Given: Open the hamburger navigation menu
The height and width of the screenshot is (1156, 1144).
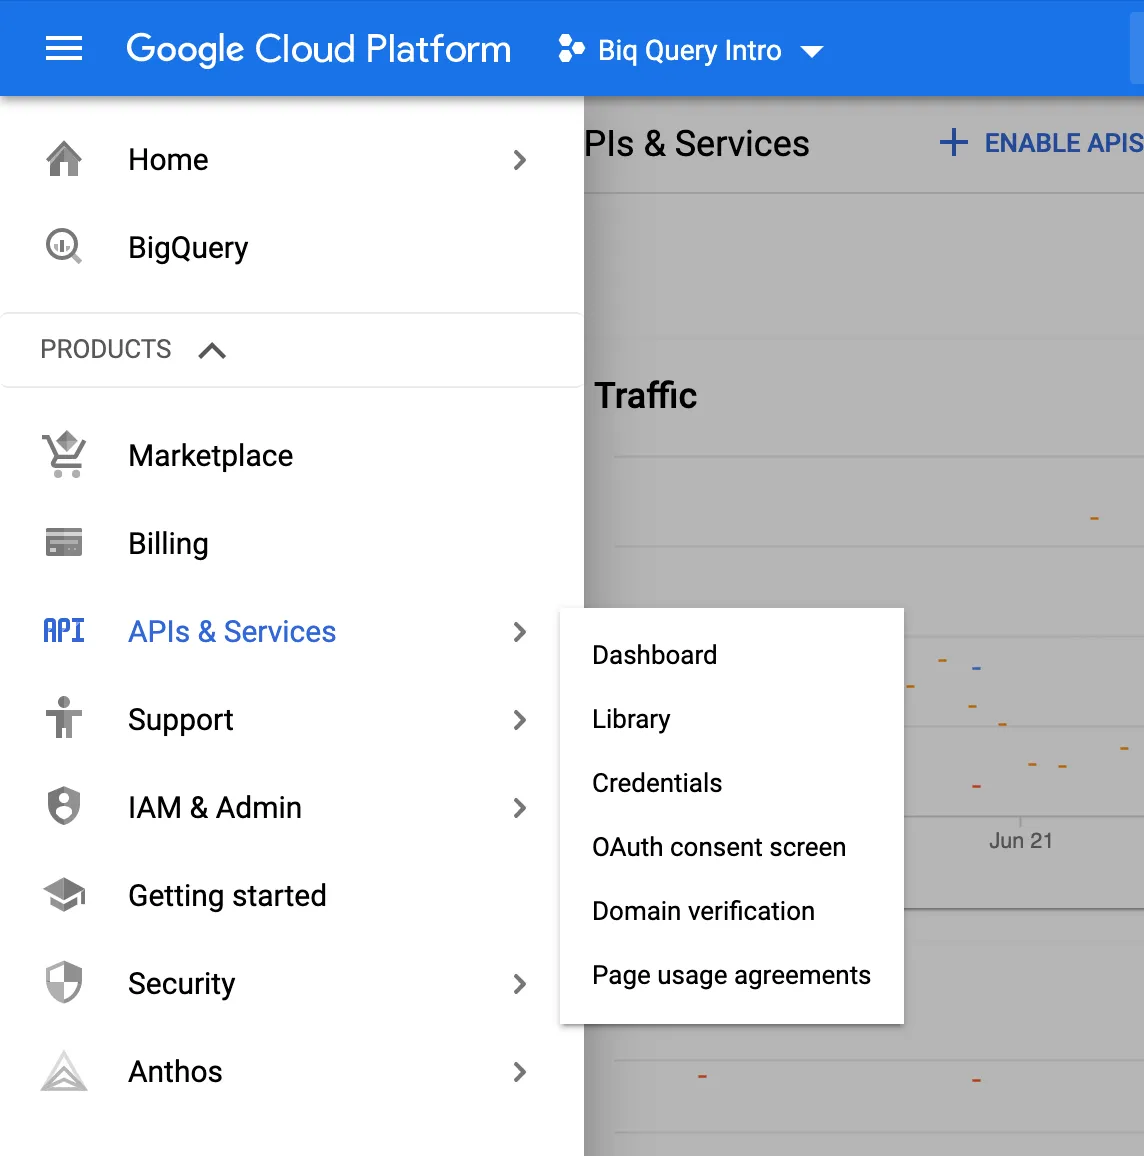Looking at the screenshot, I should (64, 49).
